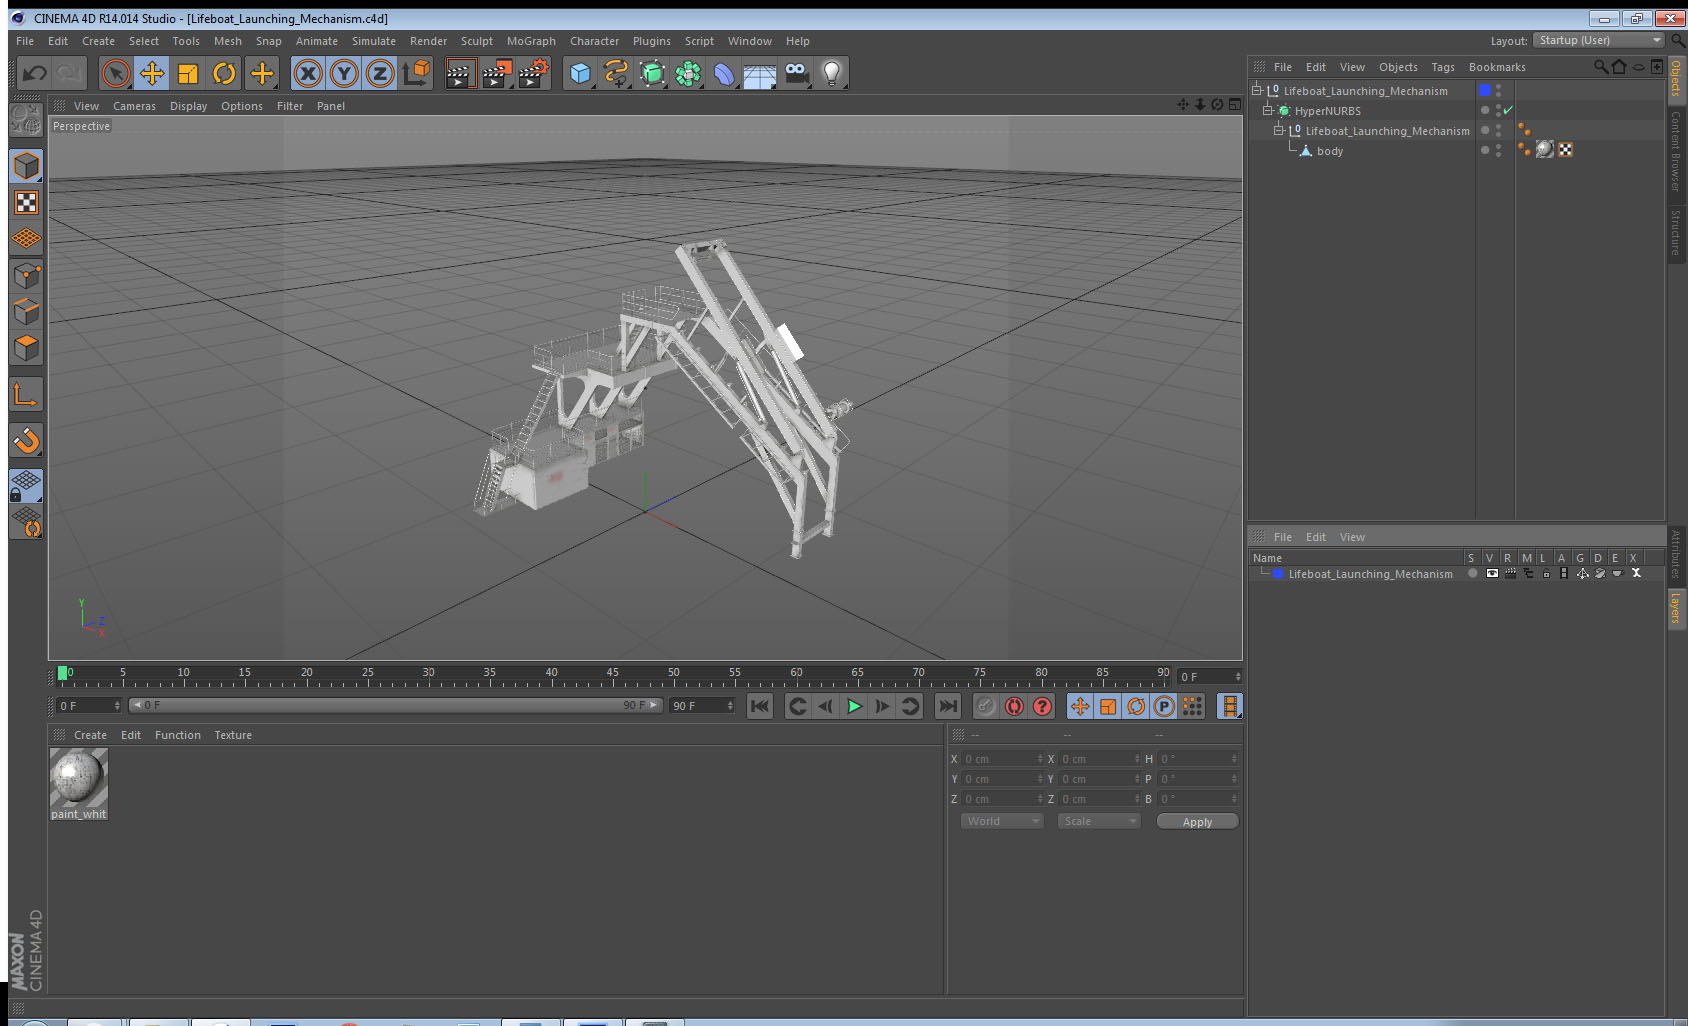The image size is (1688, 1026).
Task: Open the viewport Cameras menu
Action: (x=134, y=106)
